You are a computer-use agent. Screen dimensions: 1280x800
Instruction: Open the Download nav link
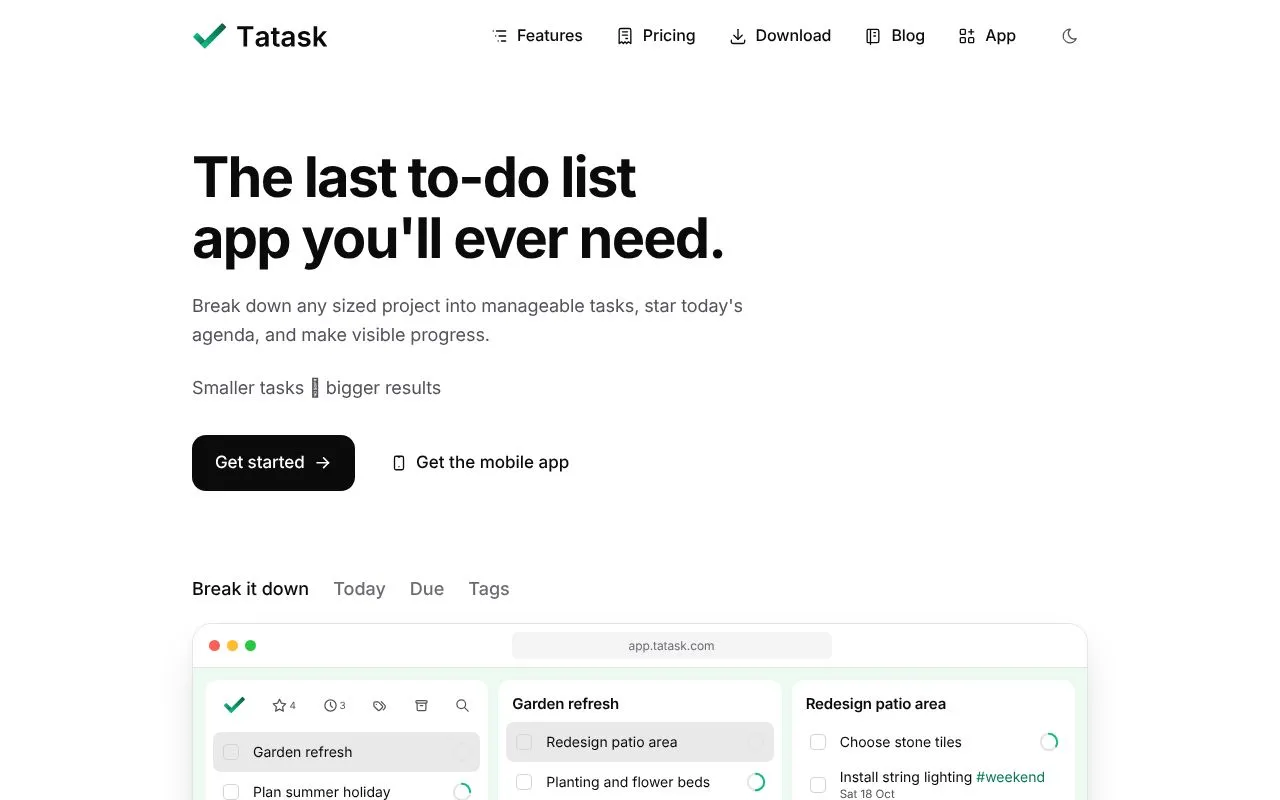click(x=780, y=36)
